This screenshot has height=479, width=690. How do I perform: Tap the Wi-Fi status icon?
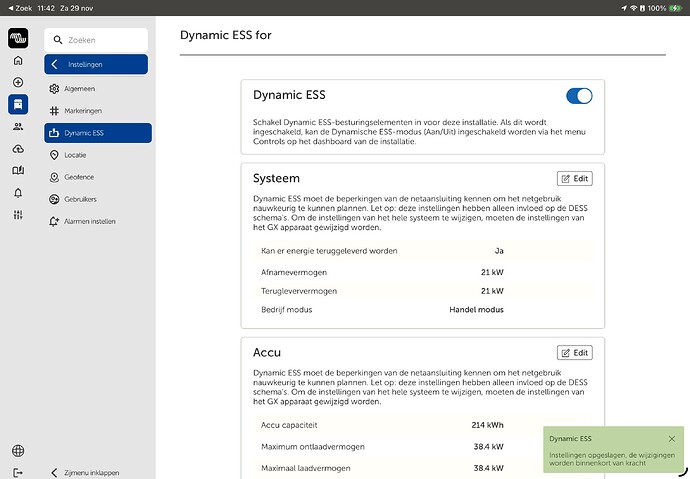[x=634, y=8]
